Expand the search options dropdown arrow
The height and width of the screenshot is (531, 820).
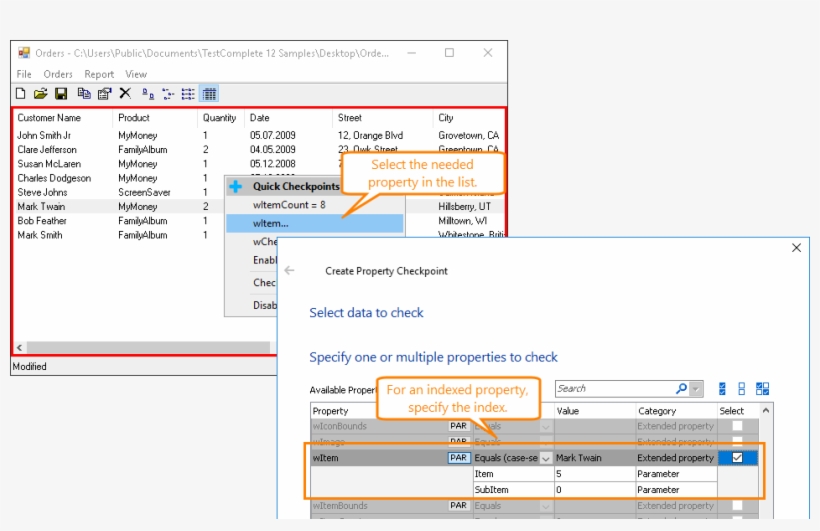(696, 389)
